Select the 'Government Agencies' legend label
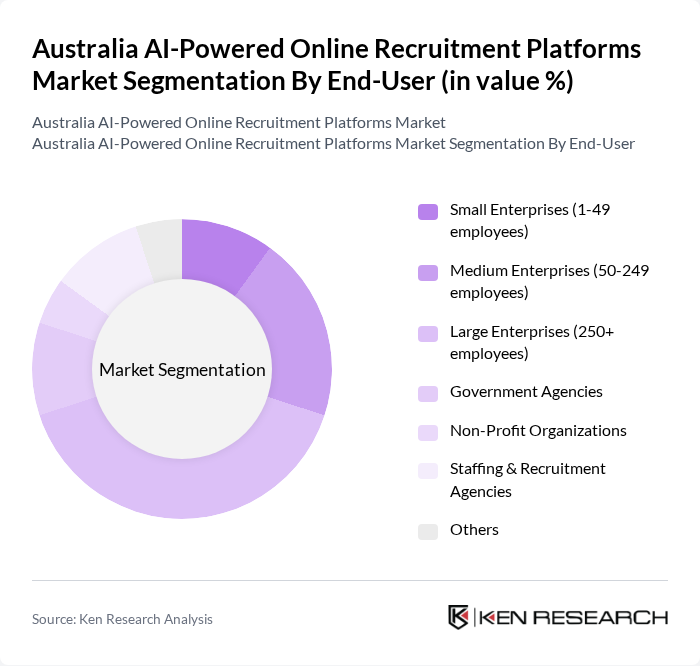The image size is (700, 666). tap(526, 392)
